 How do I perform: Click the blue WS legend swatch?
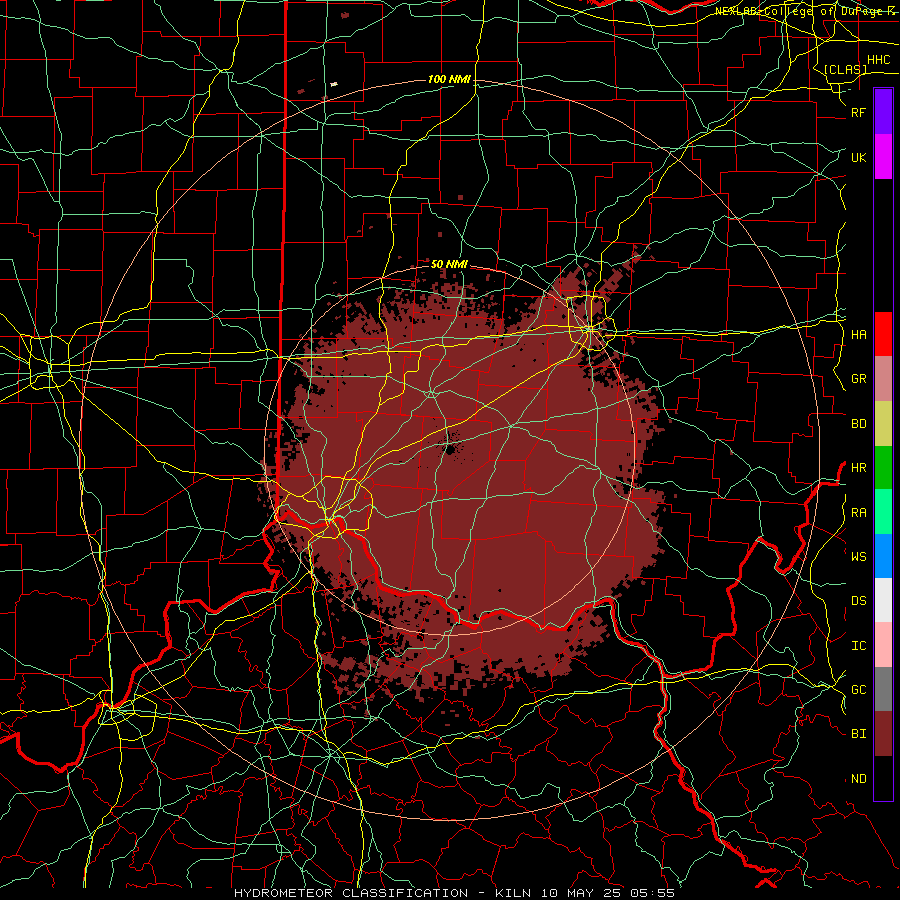click(x=883, y=556)
